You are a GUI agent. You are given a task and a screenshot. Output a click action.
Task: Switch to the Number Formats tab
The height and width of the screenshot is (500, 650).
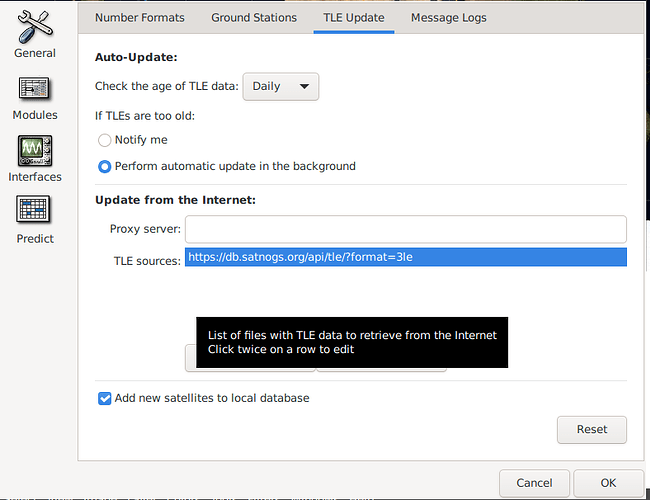pos(140,18)
